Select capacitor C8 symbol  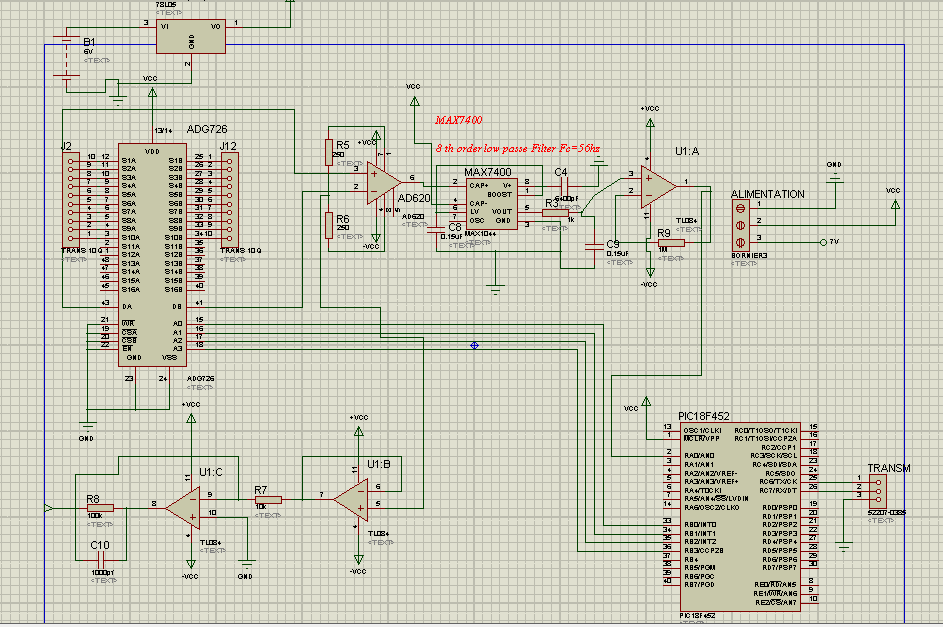[435, 230]
